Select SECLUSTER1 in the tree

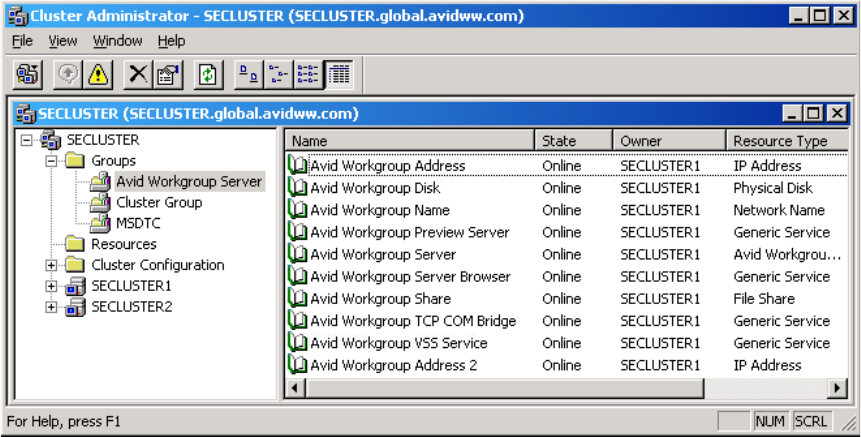[131, 286]
